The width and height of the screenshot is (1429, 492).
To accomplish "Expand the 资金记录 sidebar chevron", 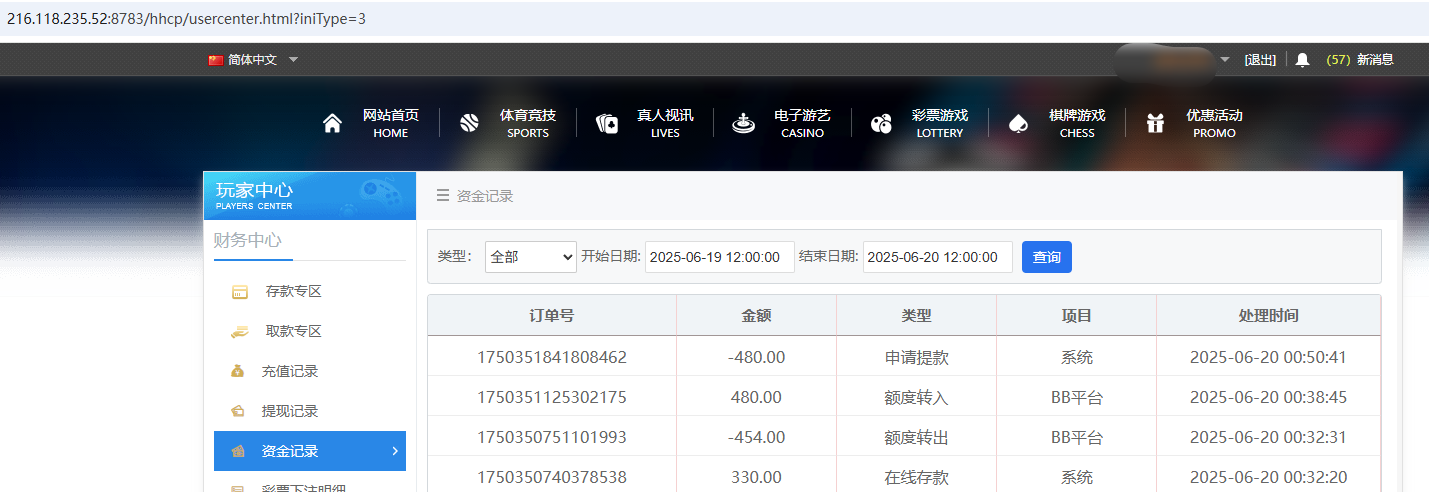I will tap(394, 451).
